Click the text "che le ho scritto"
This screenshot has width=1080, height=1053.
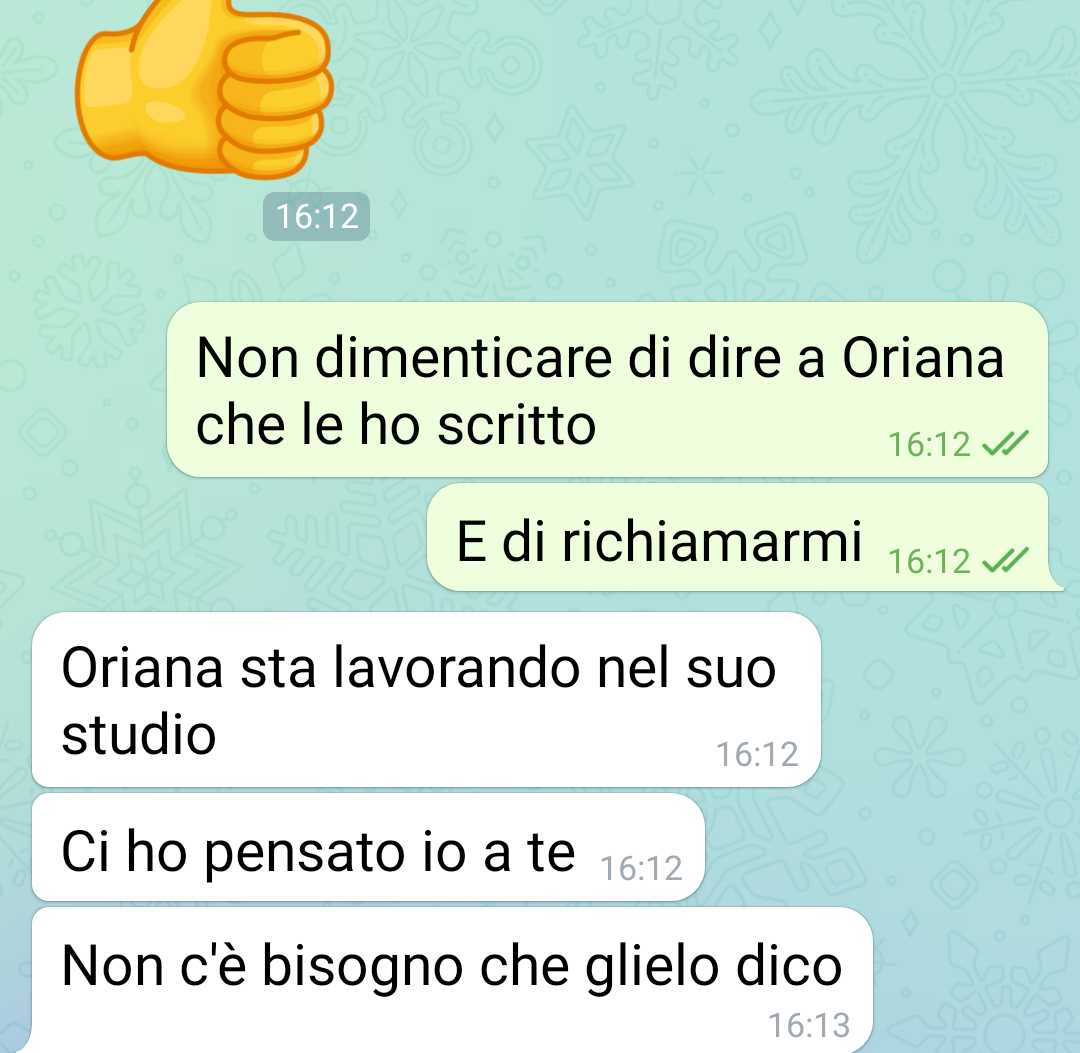[396, 425]
